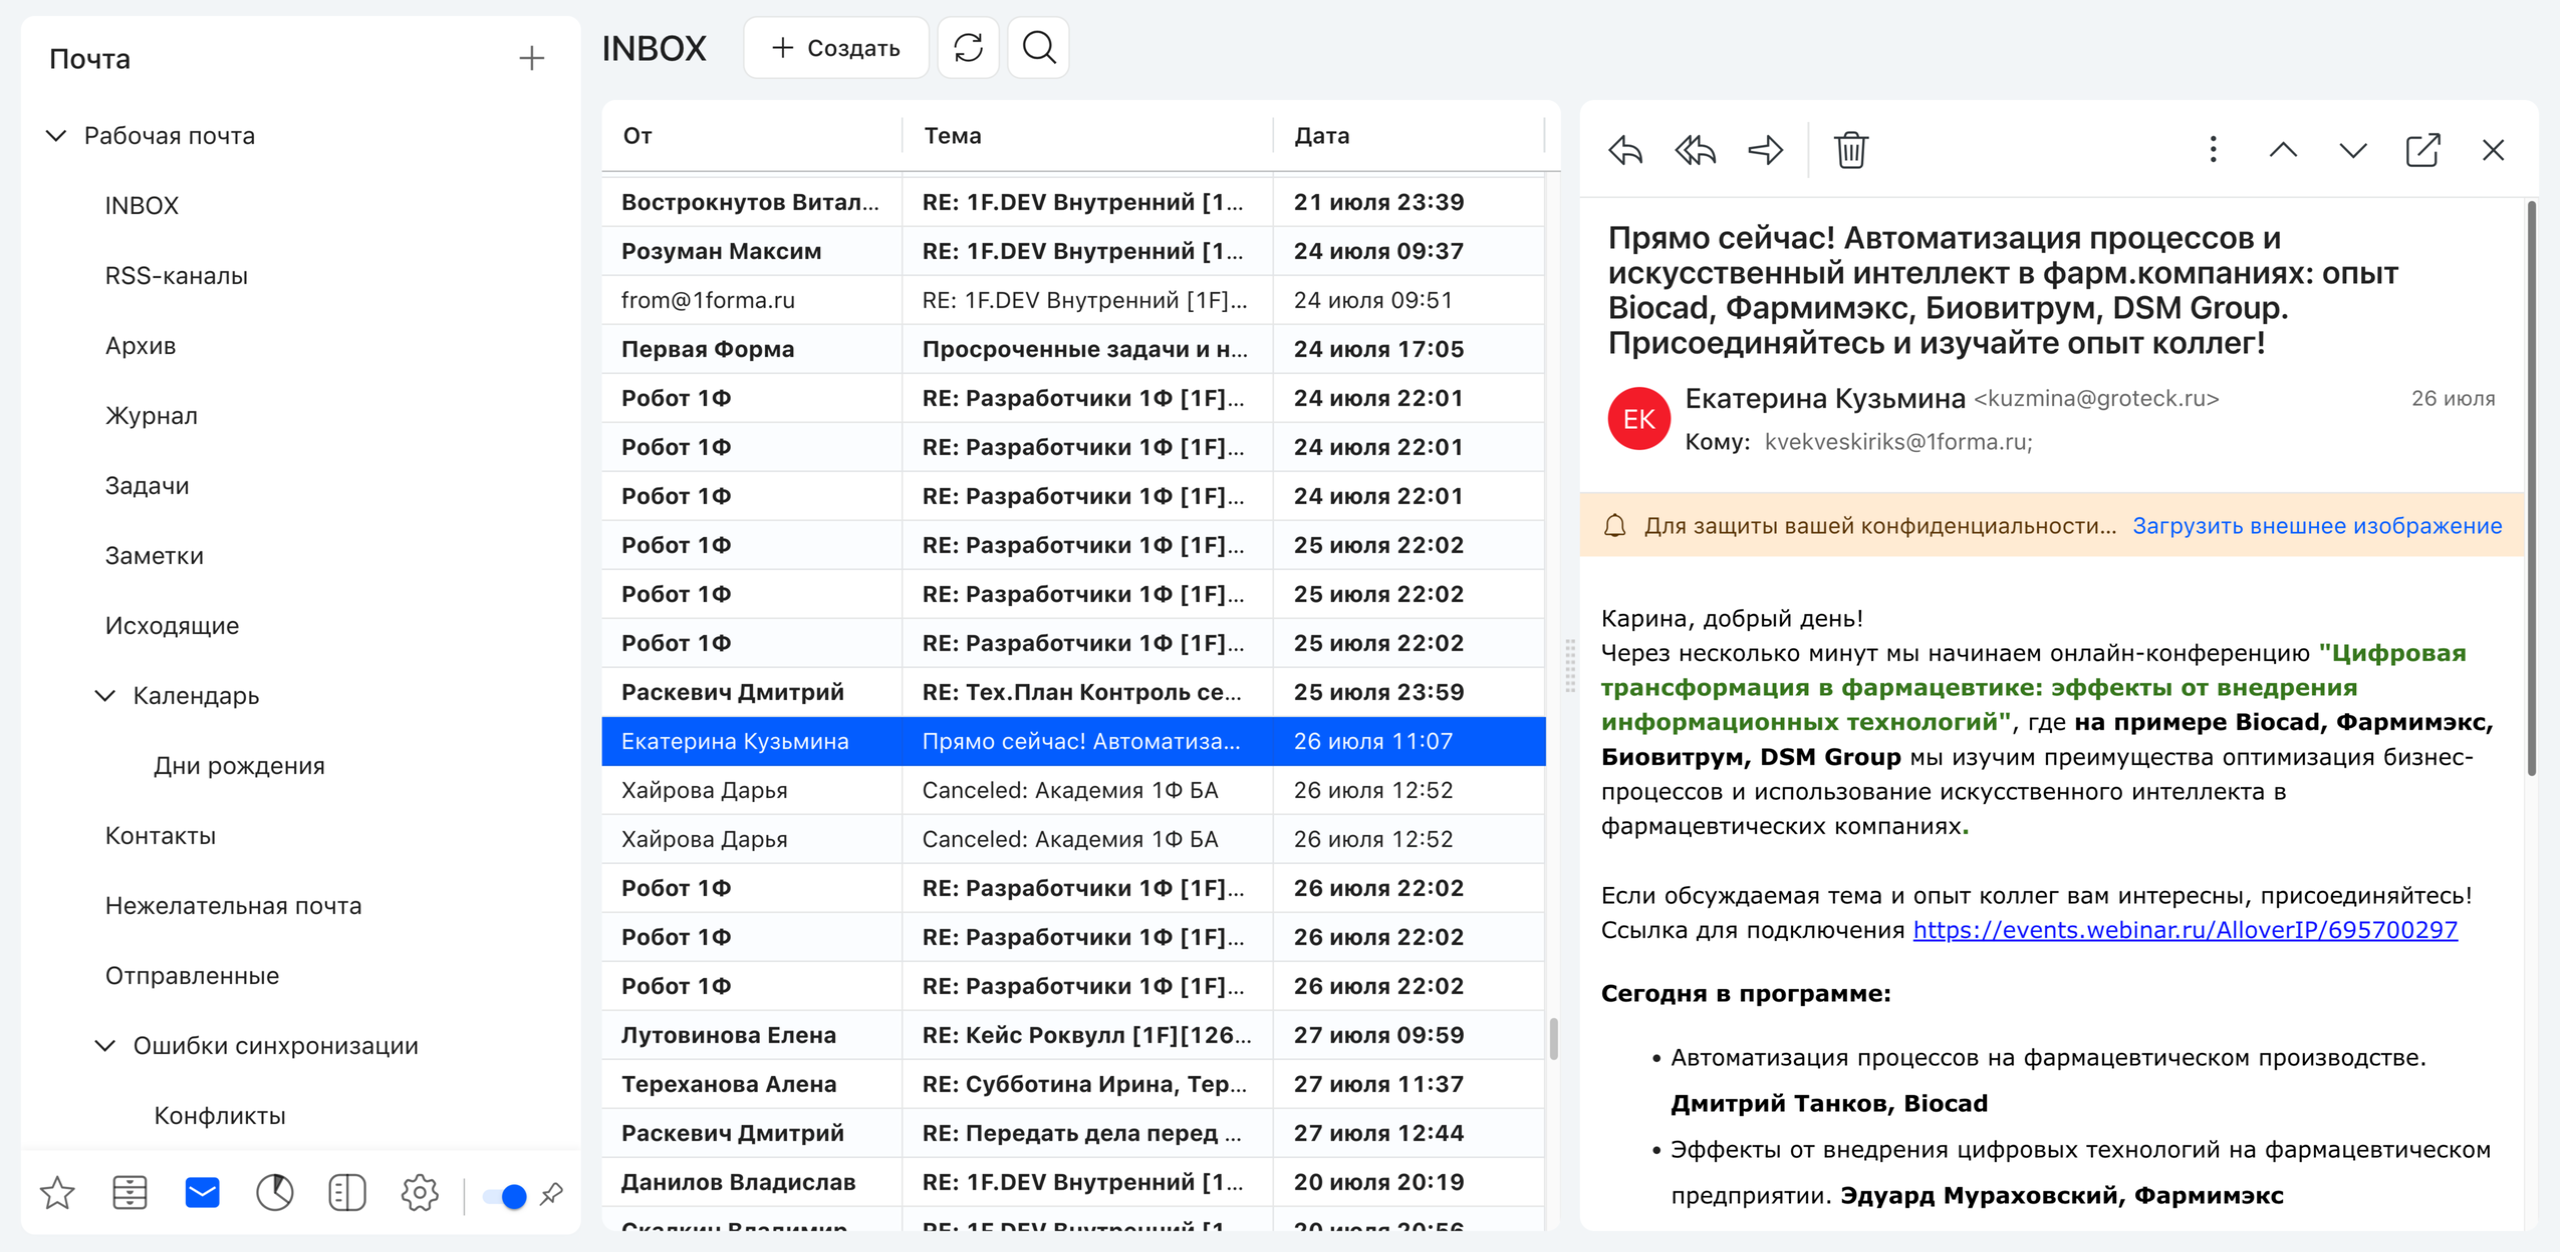This screenshot has width=2560, height=1252.
Task: Open the RSS-каналы folder
Action: pyautogui.click(x=176, y=275)
